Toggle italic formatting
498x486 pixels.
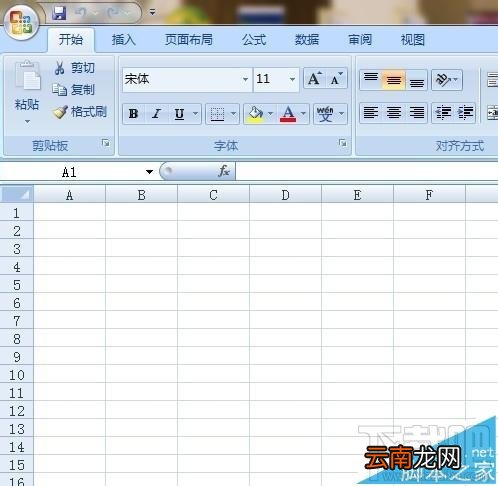pos(156,114)
